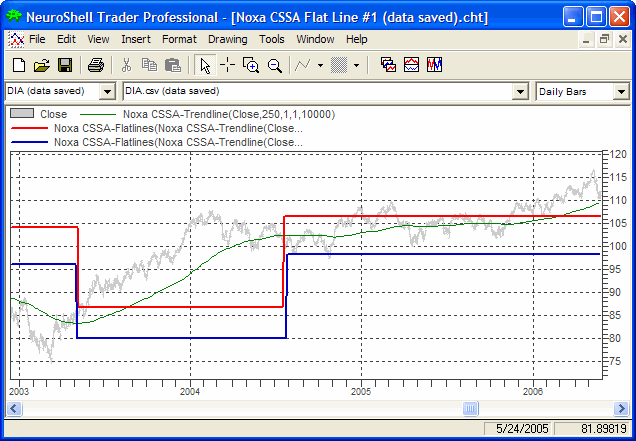
Task: Click the horizontal scrollbar right arrow
Action: pos(621,408)
